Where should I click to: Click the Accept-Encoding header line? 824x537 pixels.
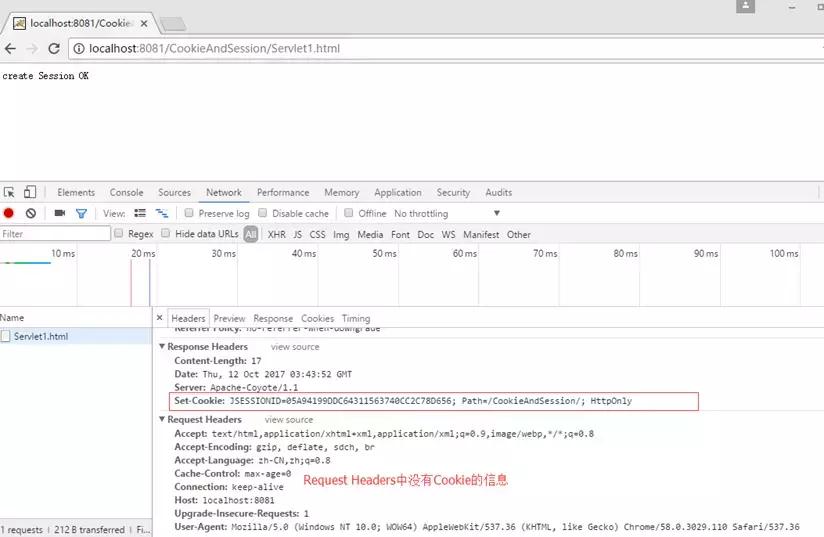click(x=274, y=447)
